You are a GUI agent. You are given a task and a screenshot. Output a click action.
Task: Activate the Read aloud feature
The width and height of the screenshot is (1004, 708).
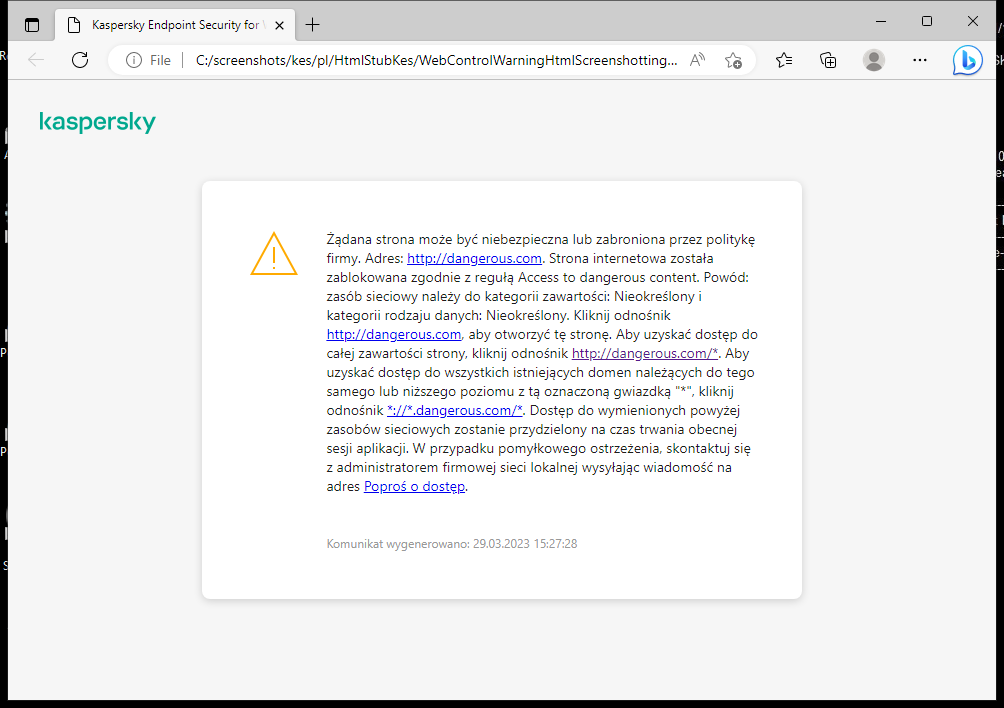(x=697, y=60)
